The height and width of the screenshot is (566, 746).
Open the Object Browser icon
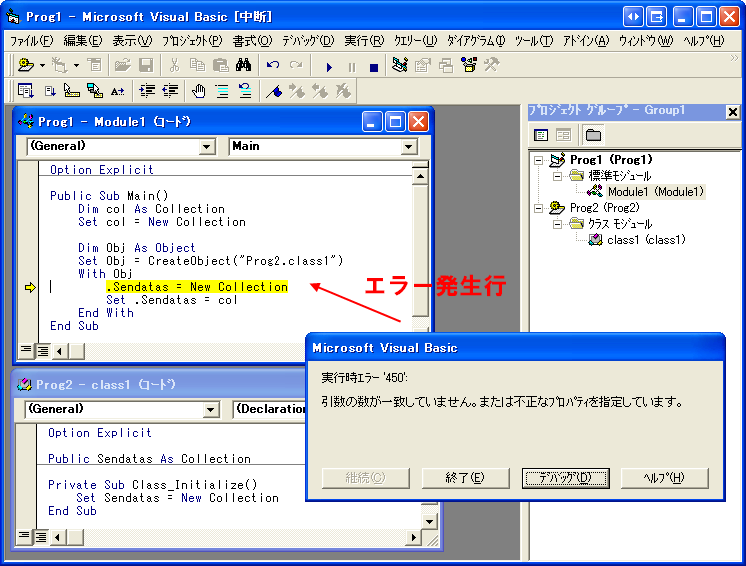[469, 65]
